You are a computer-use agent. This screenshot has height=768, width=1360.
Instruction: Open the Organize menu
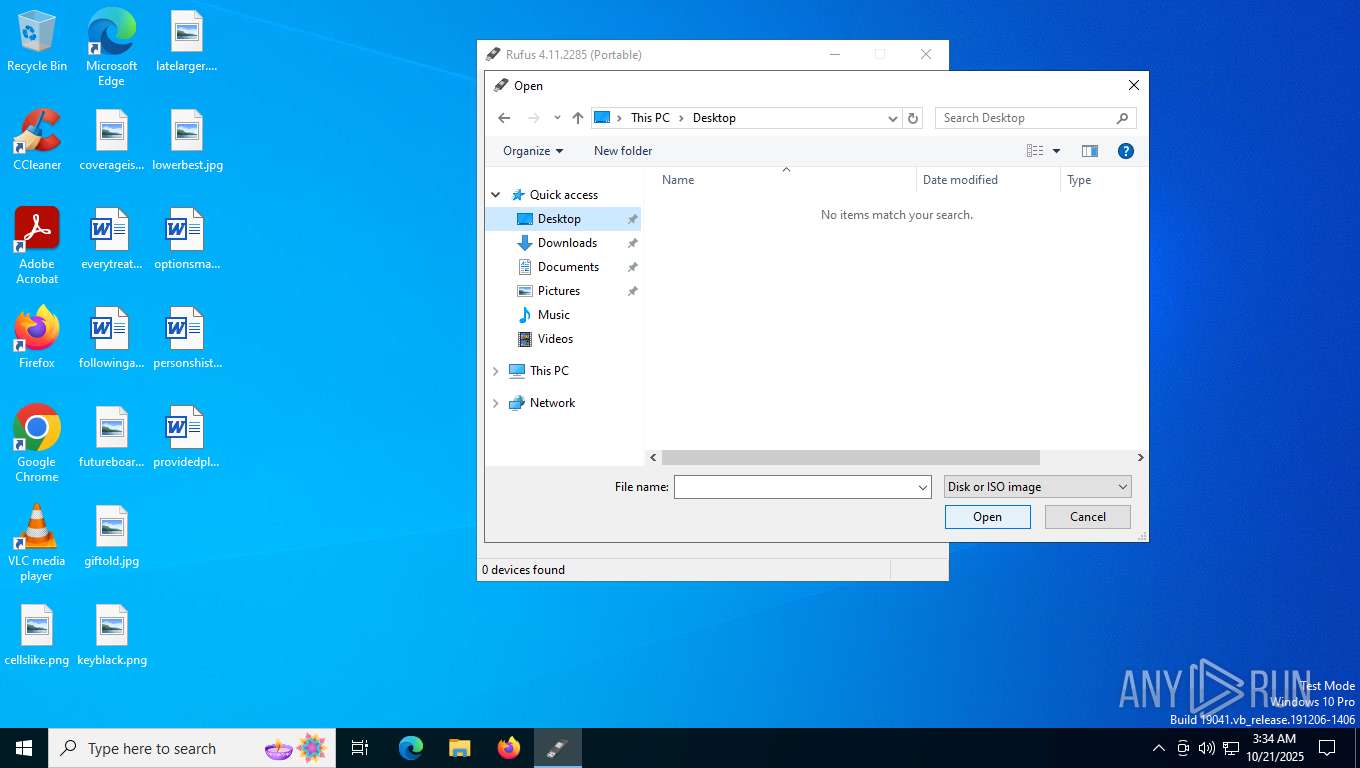533,151
